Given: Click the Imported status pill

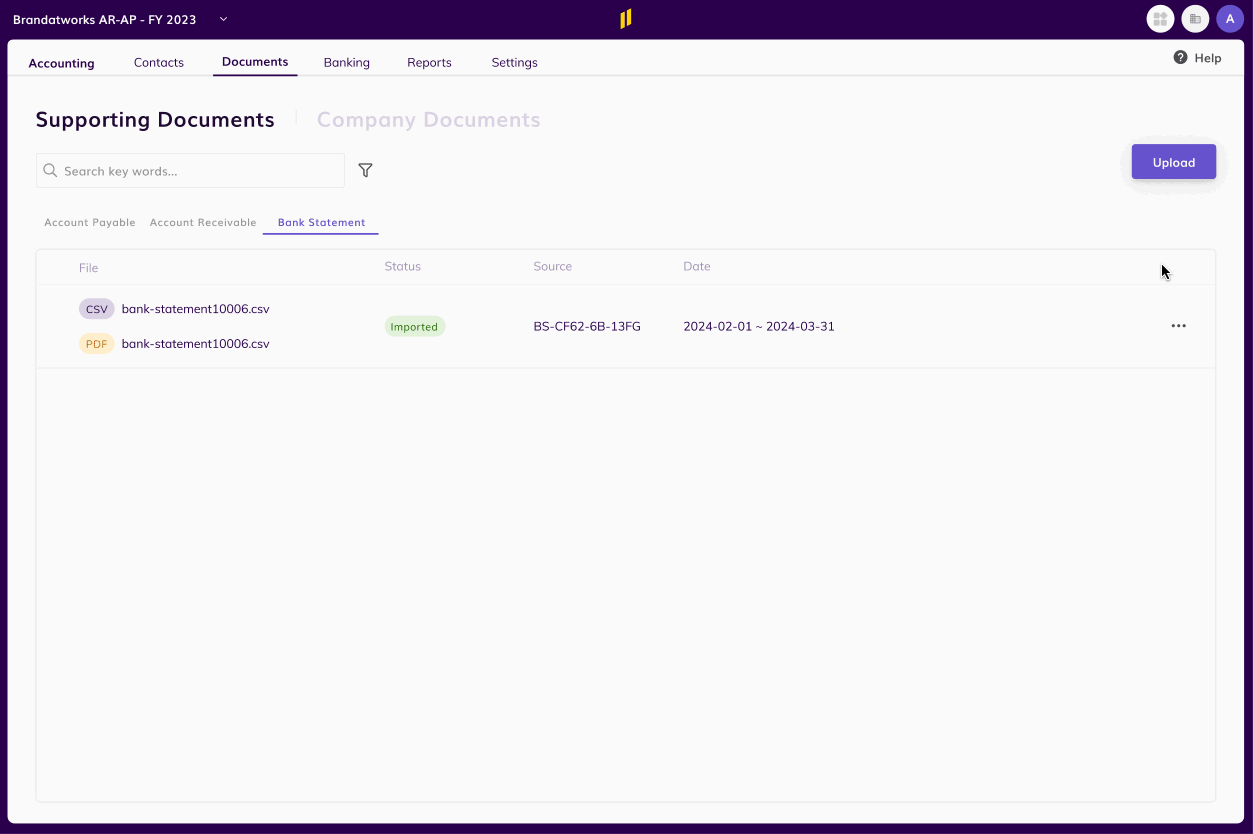Looking at the screenshot, I should 414,326.
